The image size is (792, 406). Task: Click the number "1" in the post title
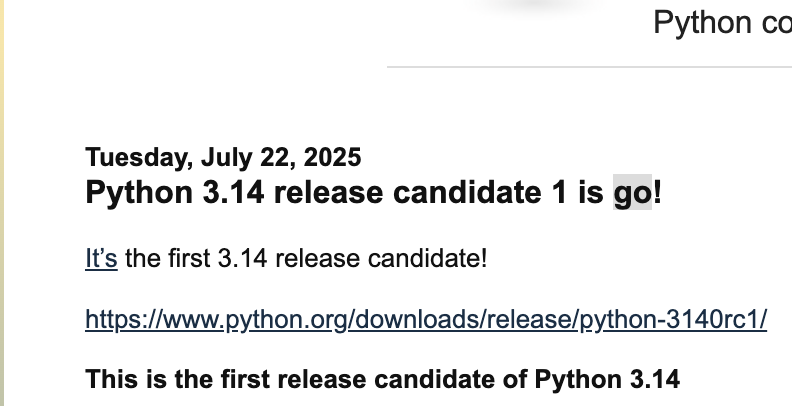click(560, 192)
